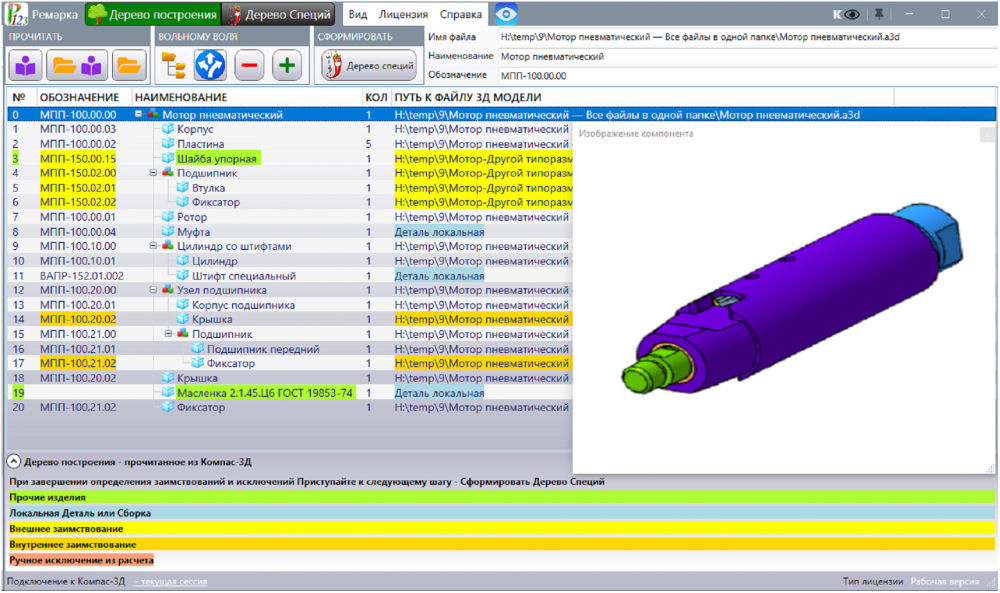Sort by the ОБОЗНАЧЕНИЕ column header
The image size is (1000, 593).
(79, 98)
